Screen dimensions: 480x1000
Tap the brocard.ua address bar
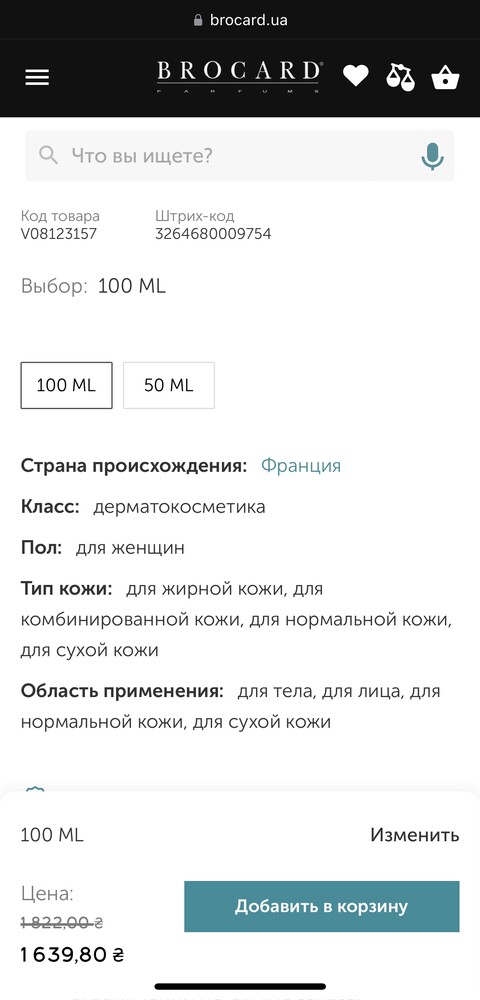(240, 20)
